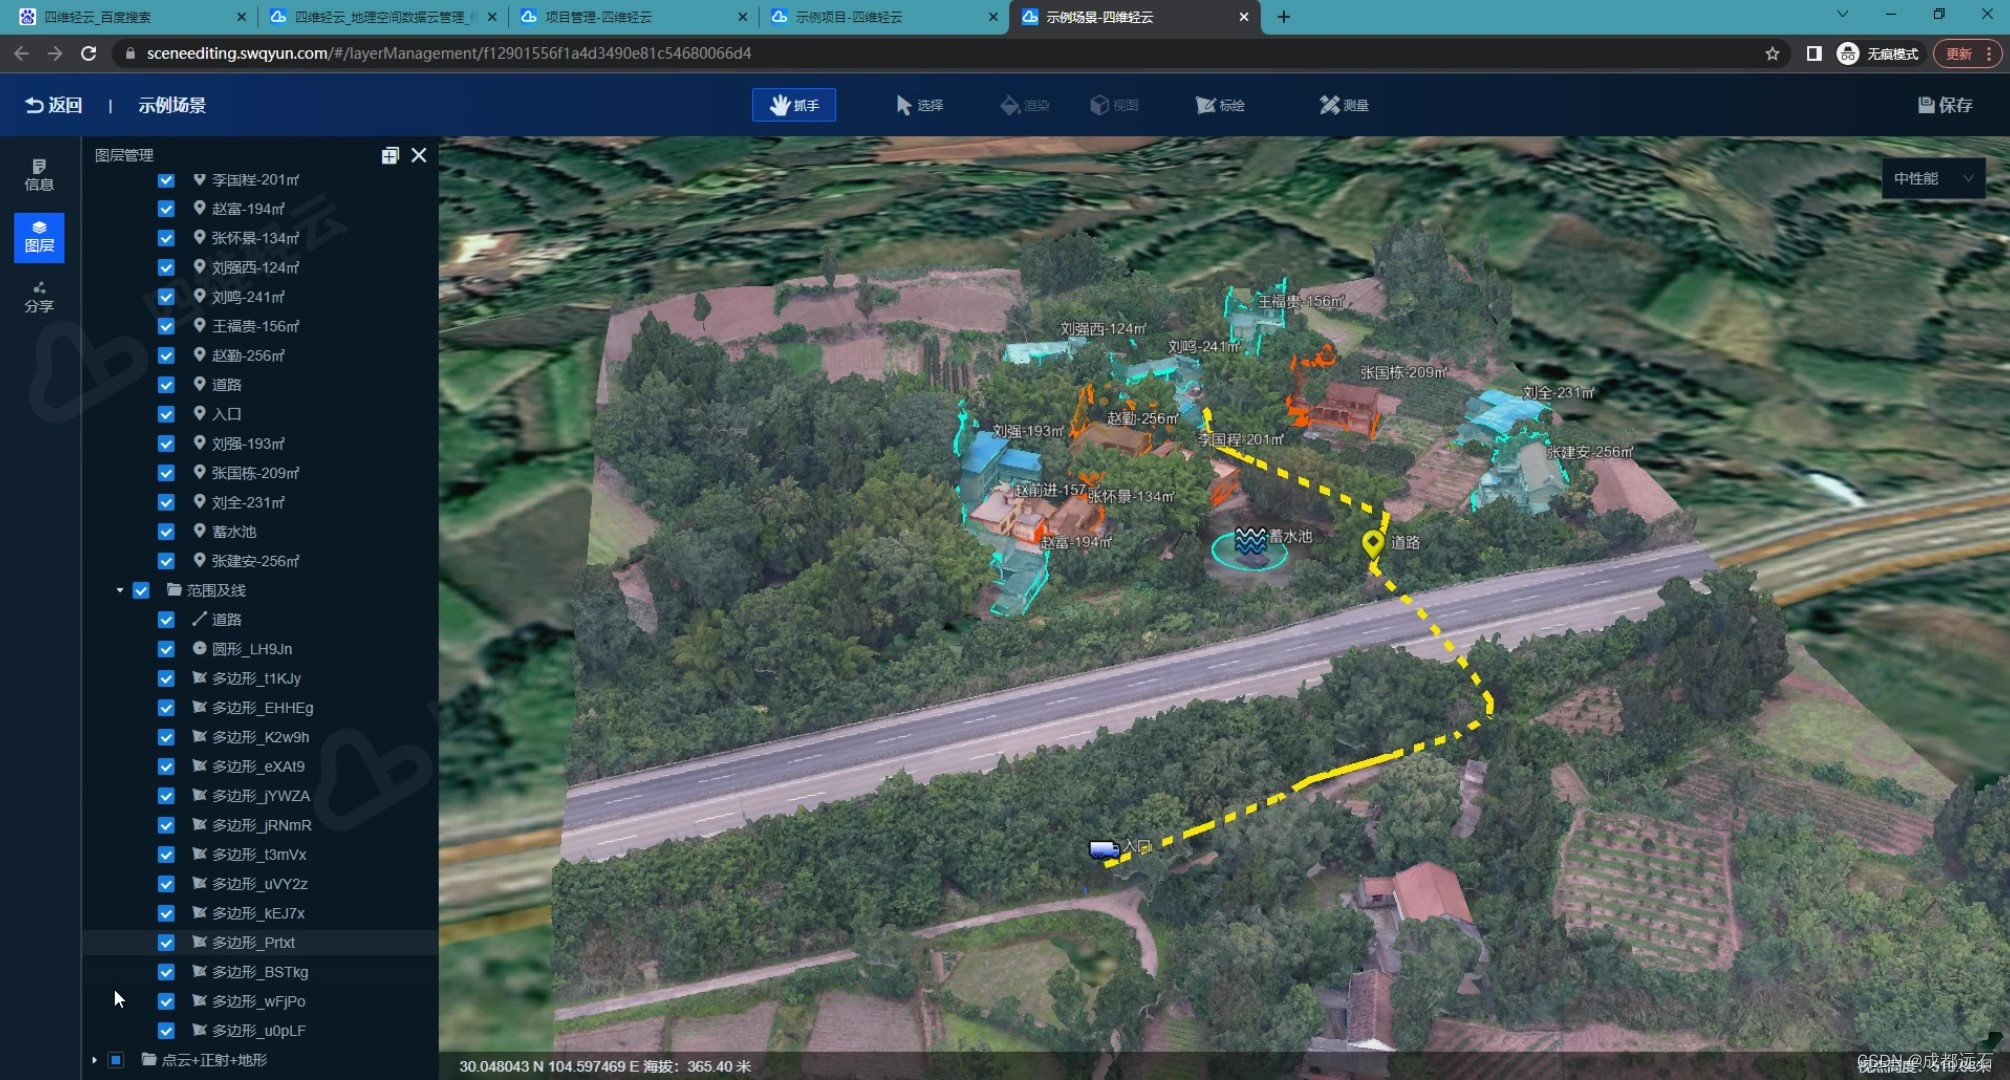Select the 多边形_EHHEg layer row
2010x1080 pixels.
260,707
